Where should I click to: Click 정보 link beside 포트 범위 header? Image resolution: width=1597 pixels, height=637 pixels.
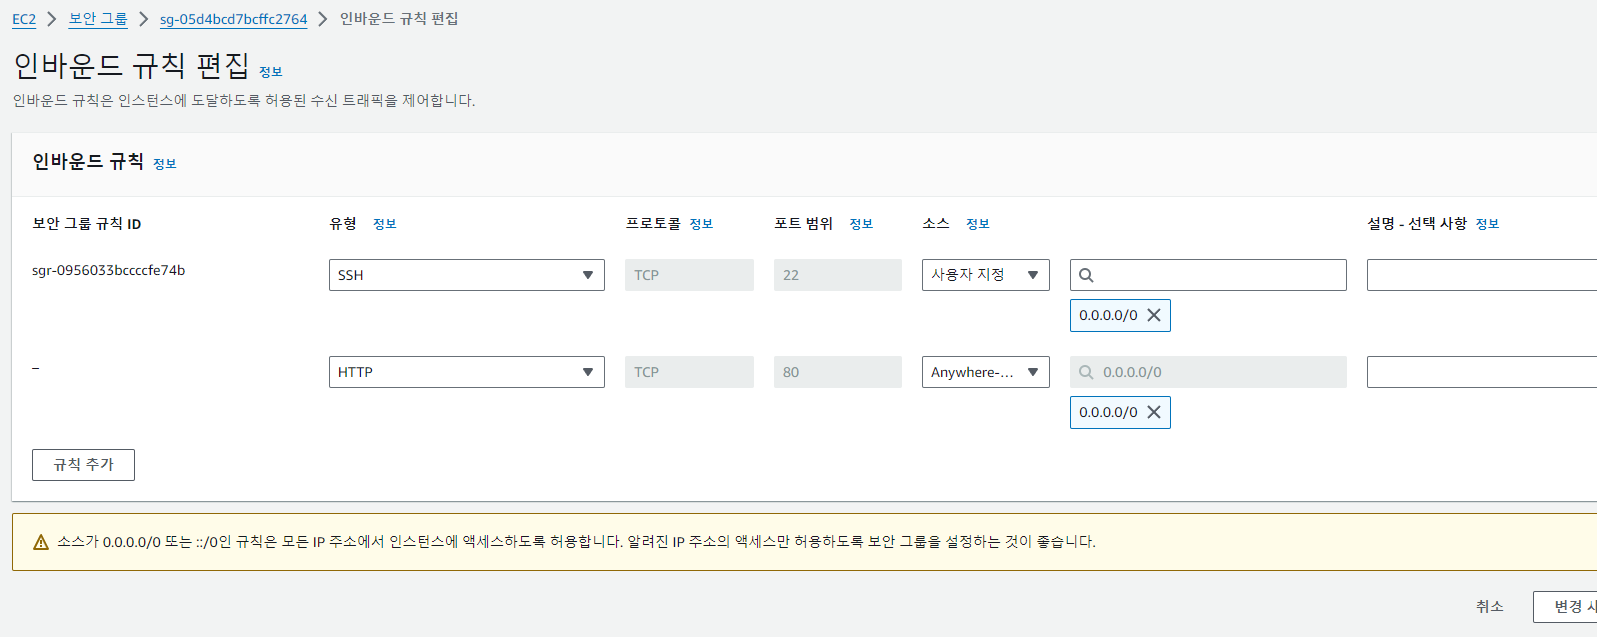tap(861, 224)
